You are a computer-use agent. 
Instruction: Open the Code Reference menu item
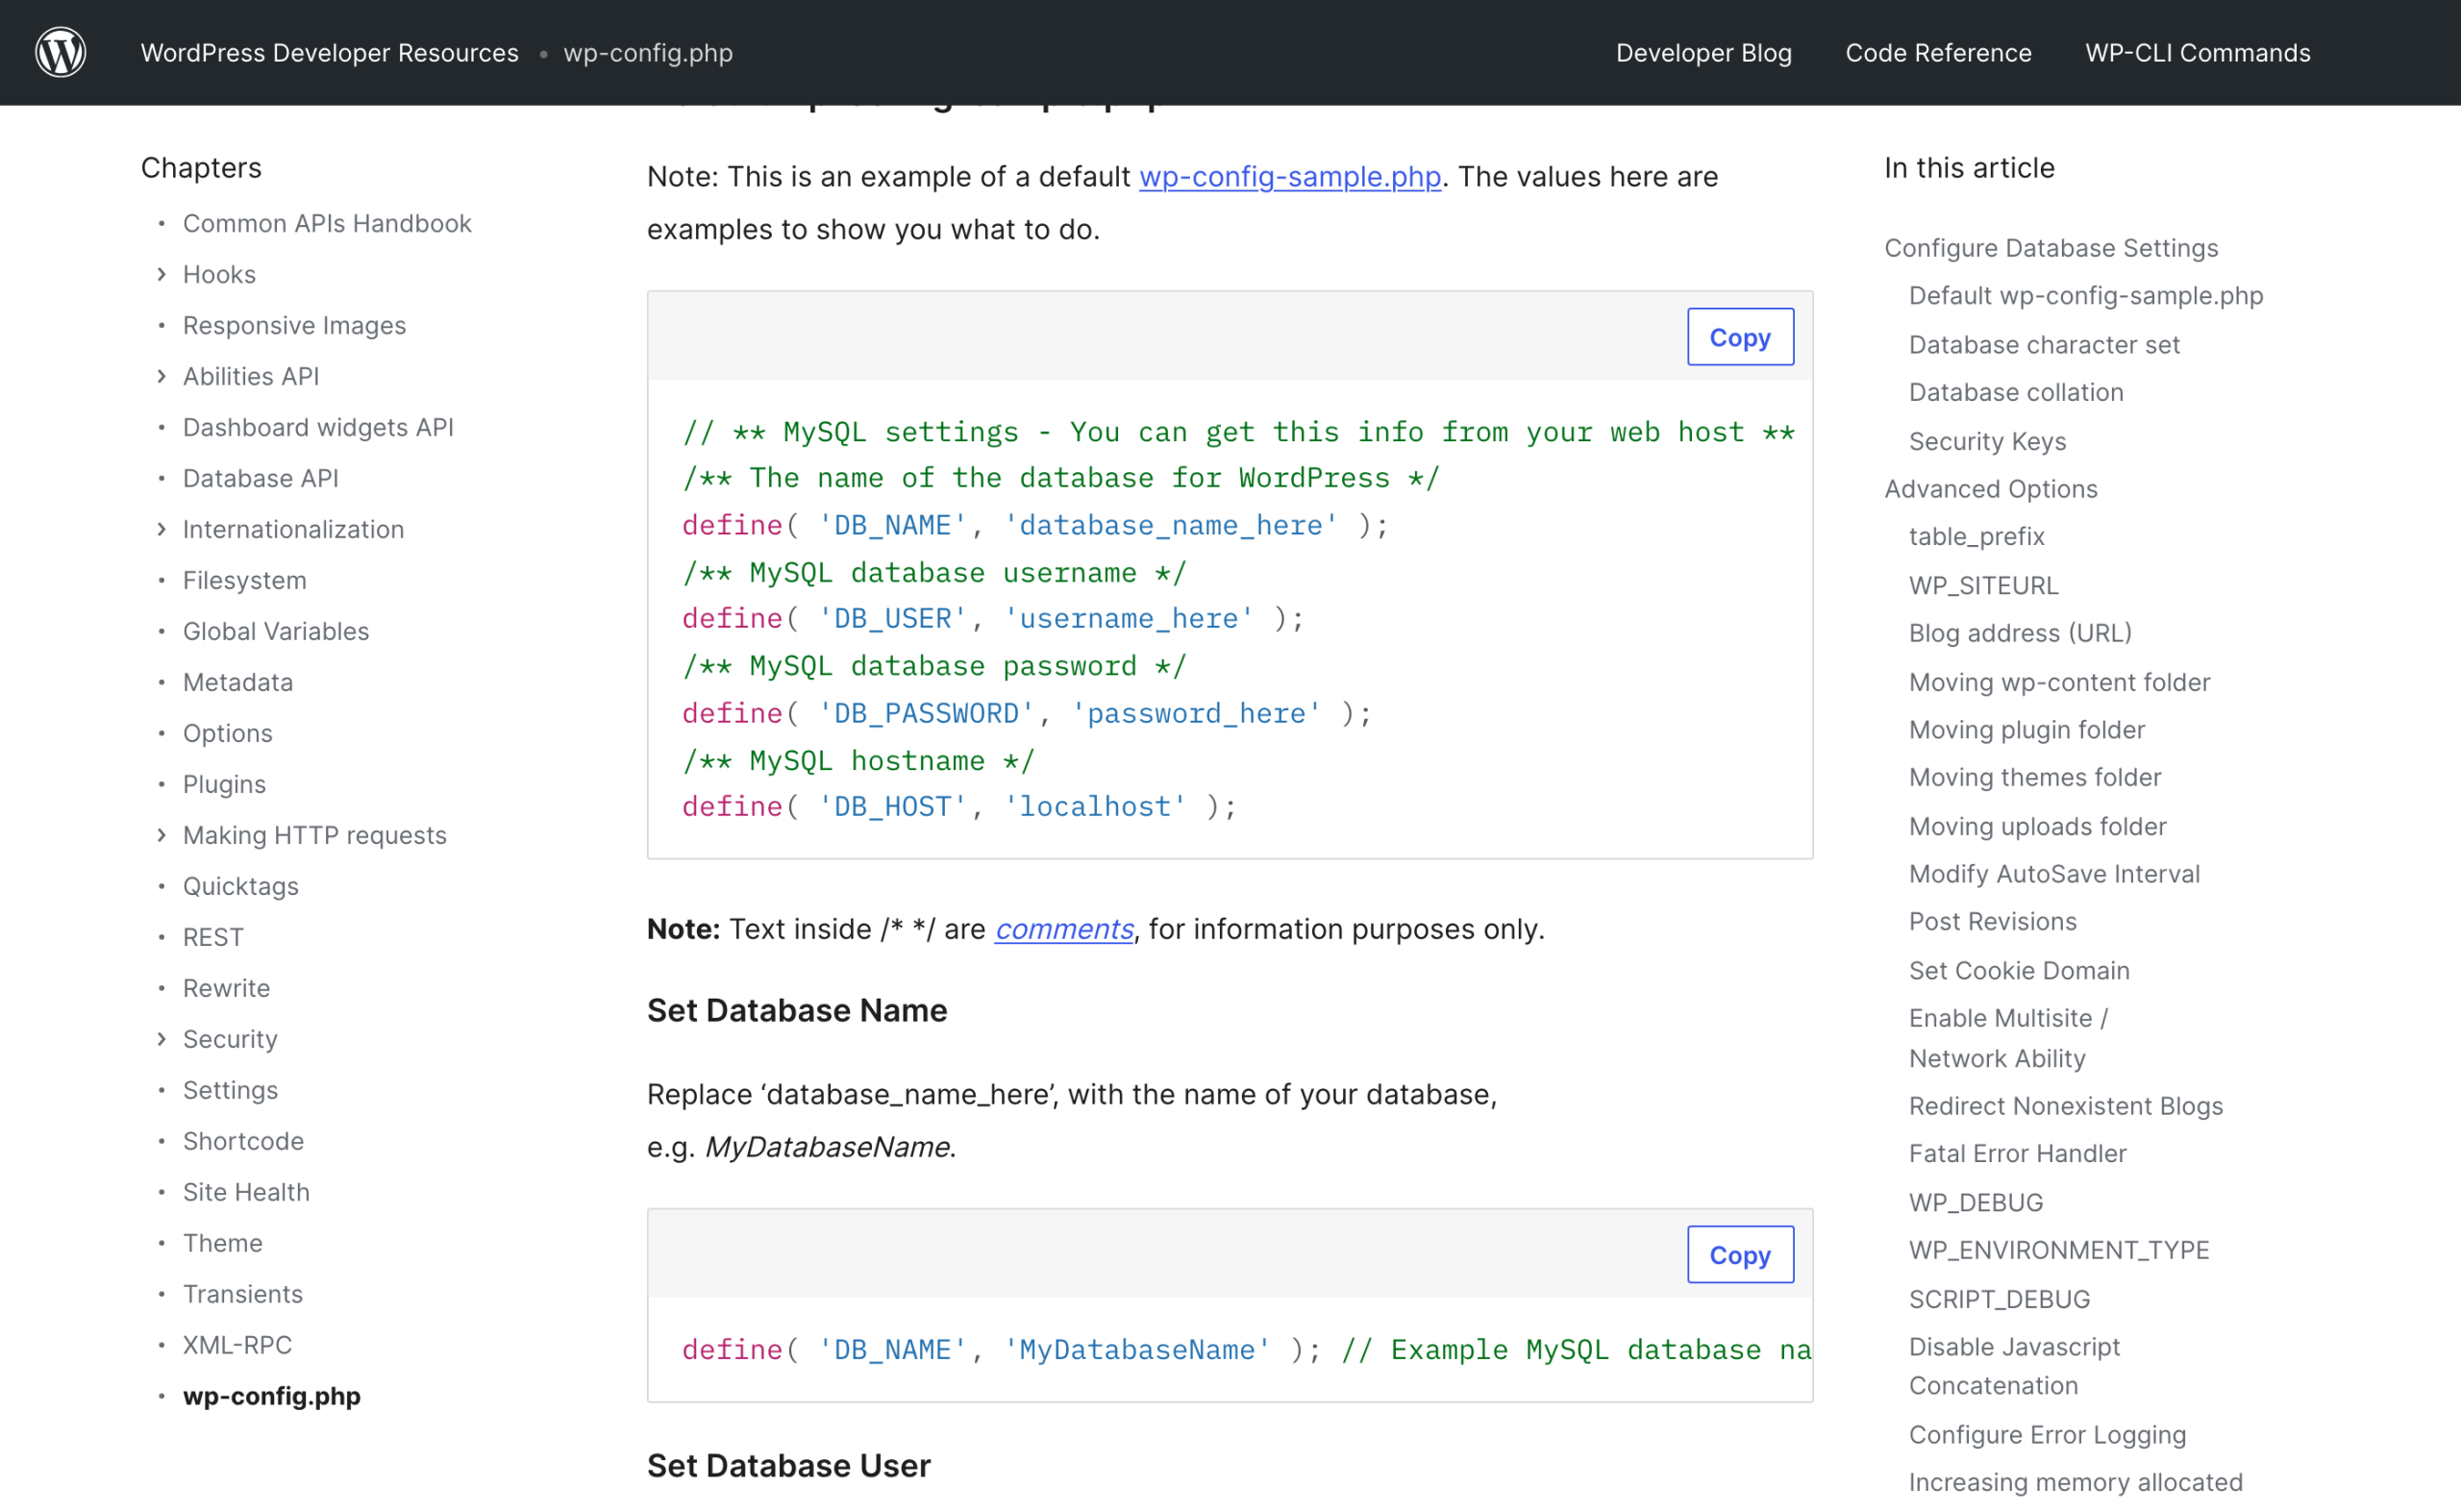(x=1938, y=53)
